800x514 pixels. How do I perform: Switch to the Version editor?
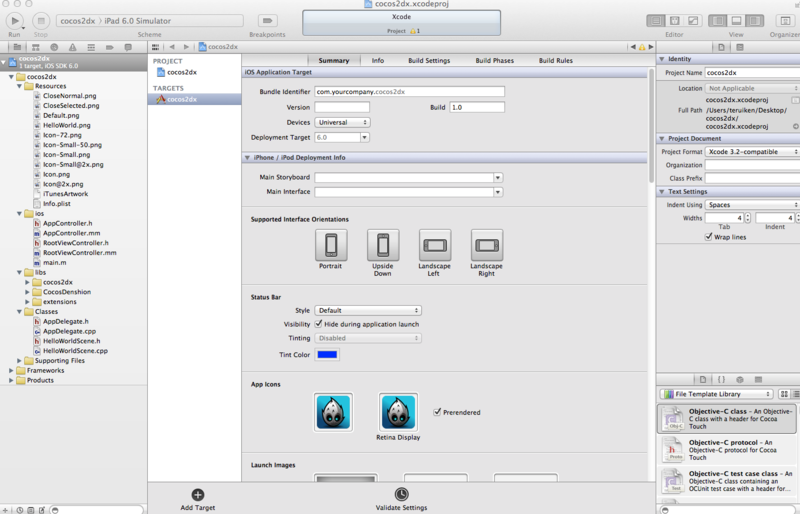tap(693, 21)
